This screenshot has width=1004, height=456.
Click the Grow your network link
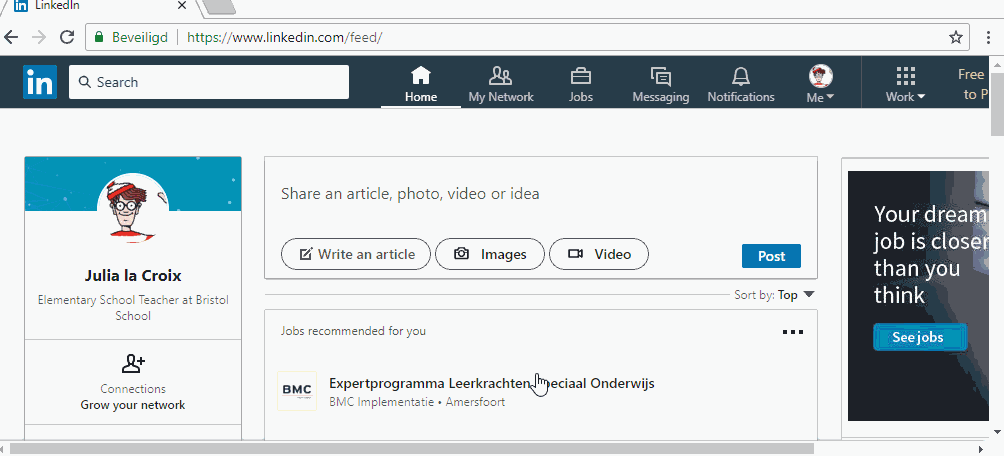(x=133, y=405)
